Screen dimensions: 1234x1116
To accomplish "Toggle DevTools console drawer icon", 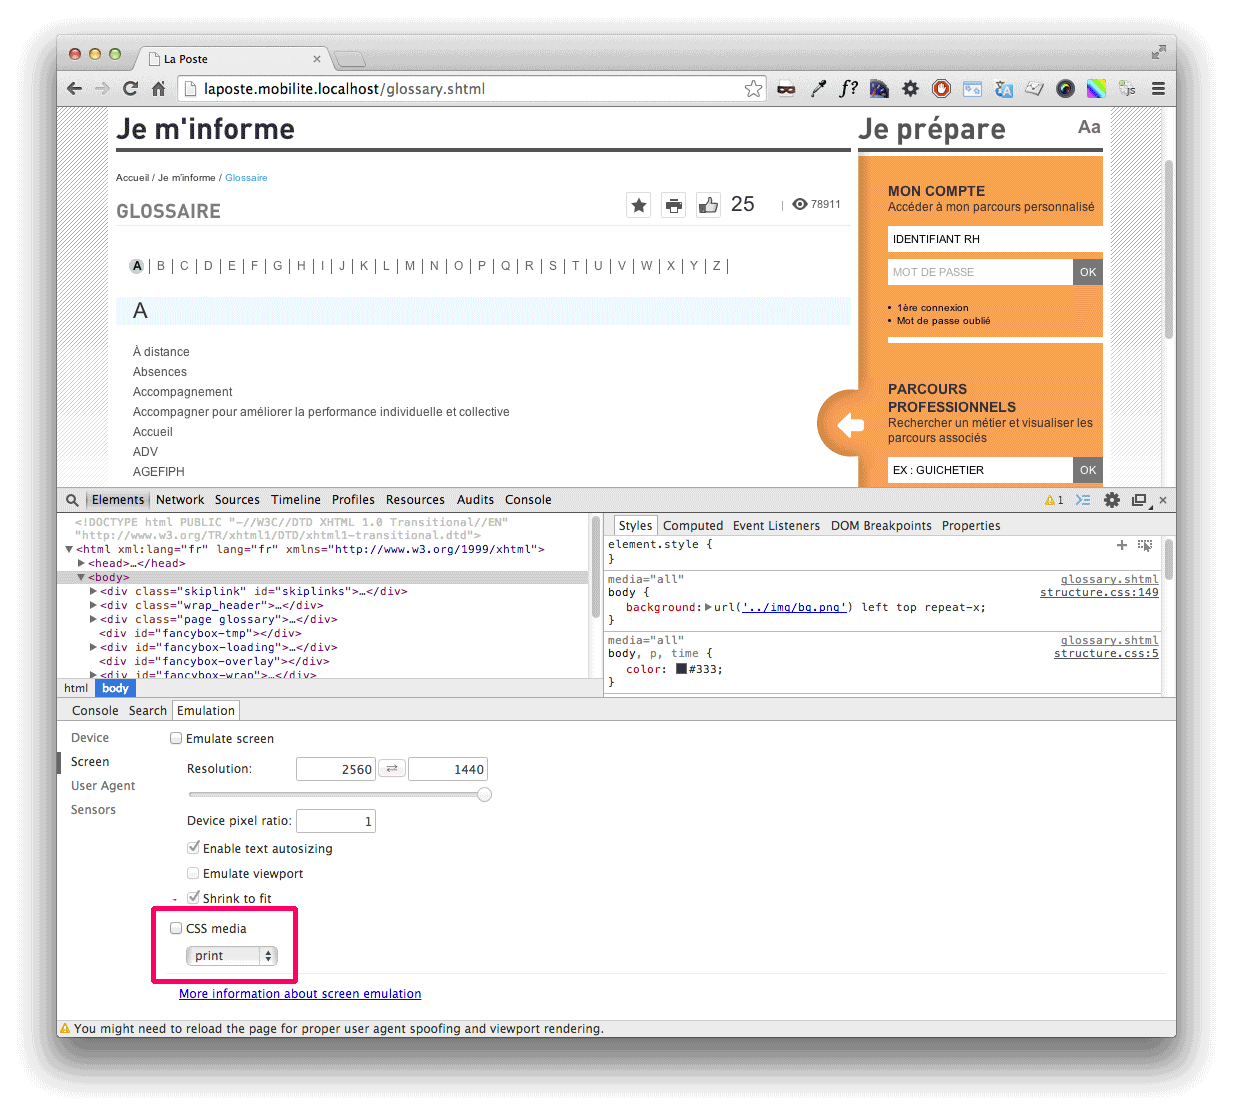I will [x=1083, y=500].
